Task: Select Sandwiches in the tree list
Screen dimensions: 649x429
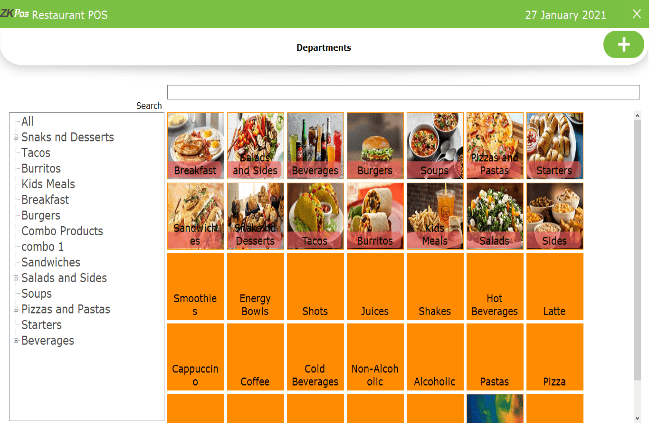Action: [x=50, y=262]
